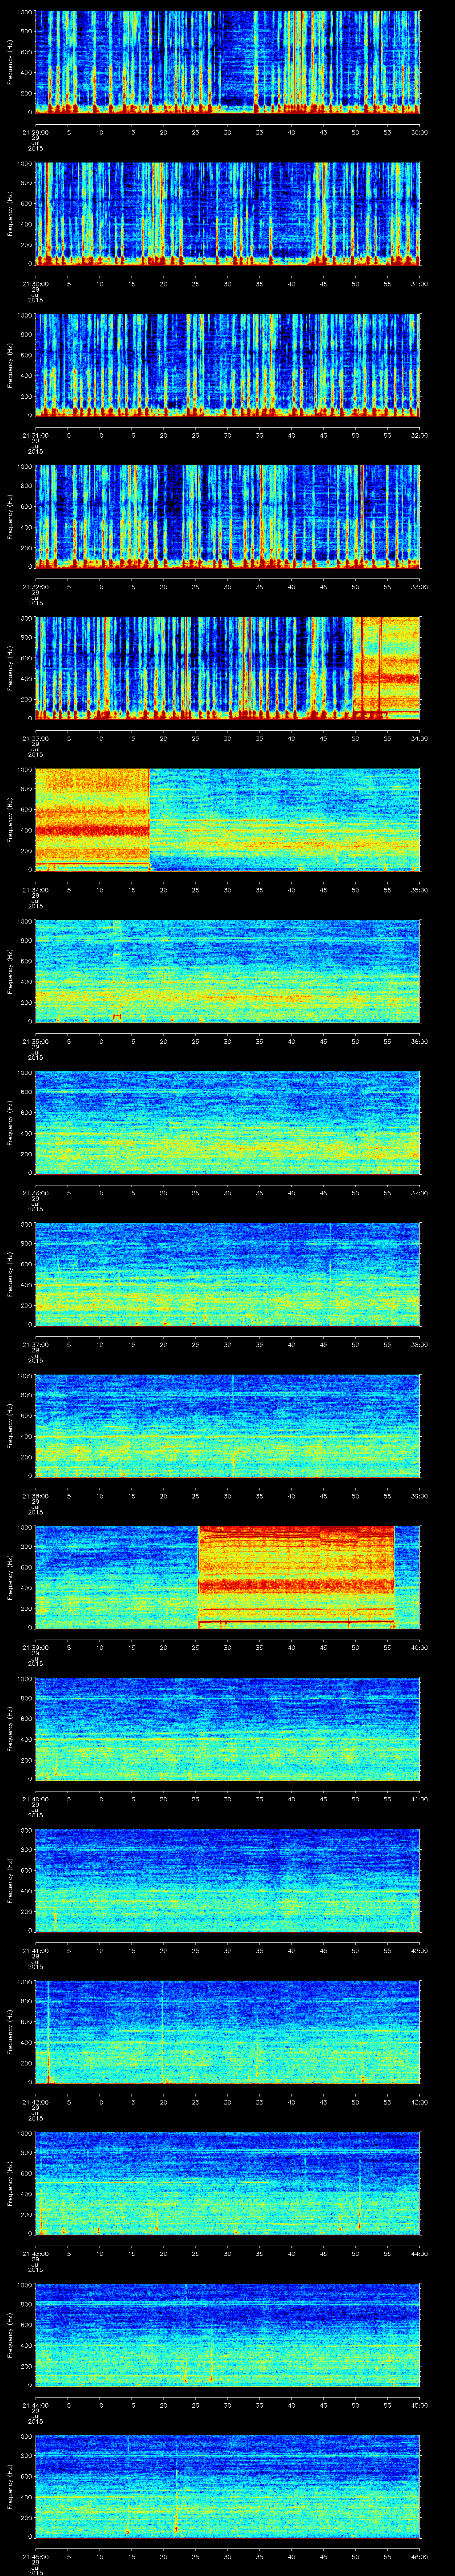Select the "21:45:00" start time label

point(35,2557)
